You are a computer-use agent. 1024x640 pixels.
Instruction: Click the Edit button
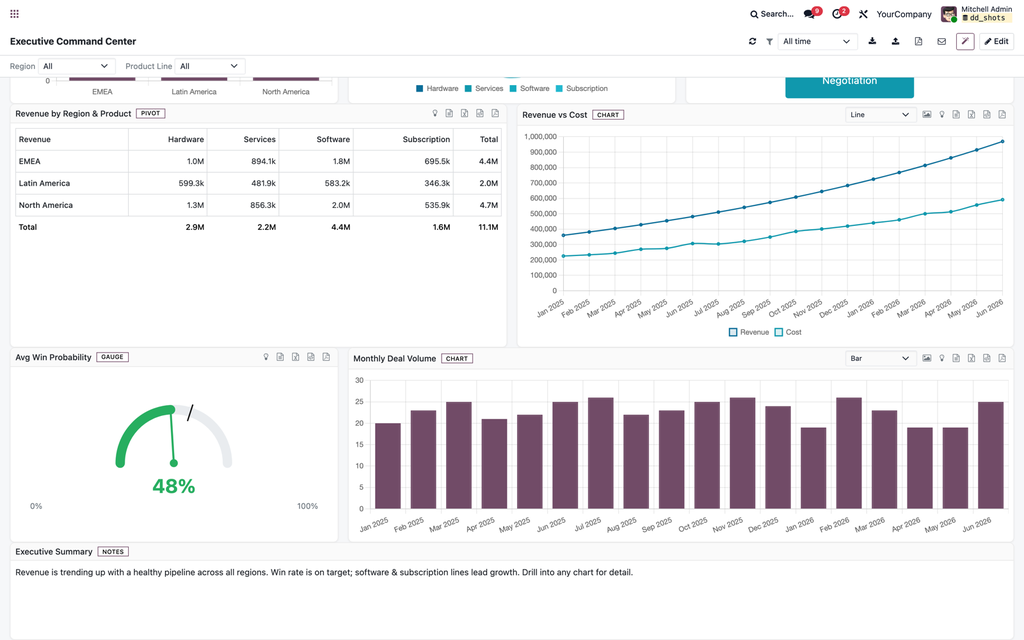coord(996,41)
